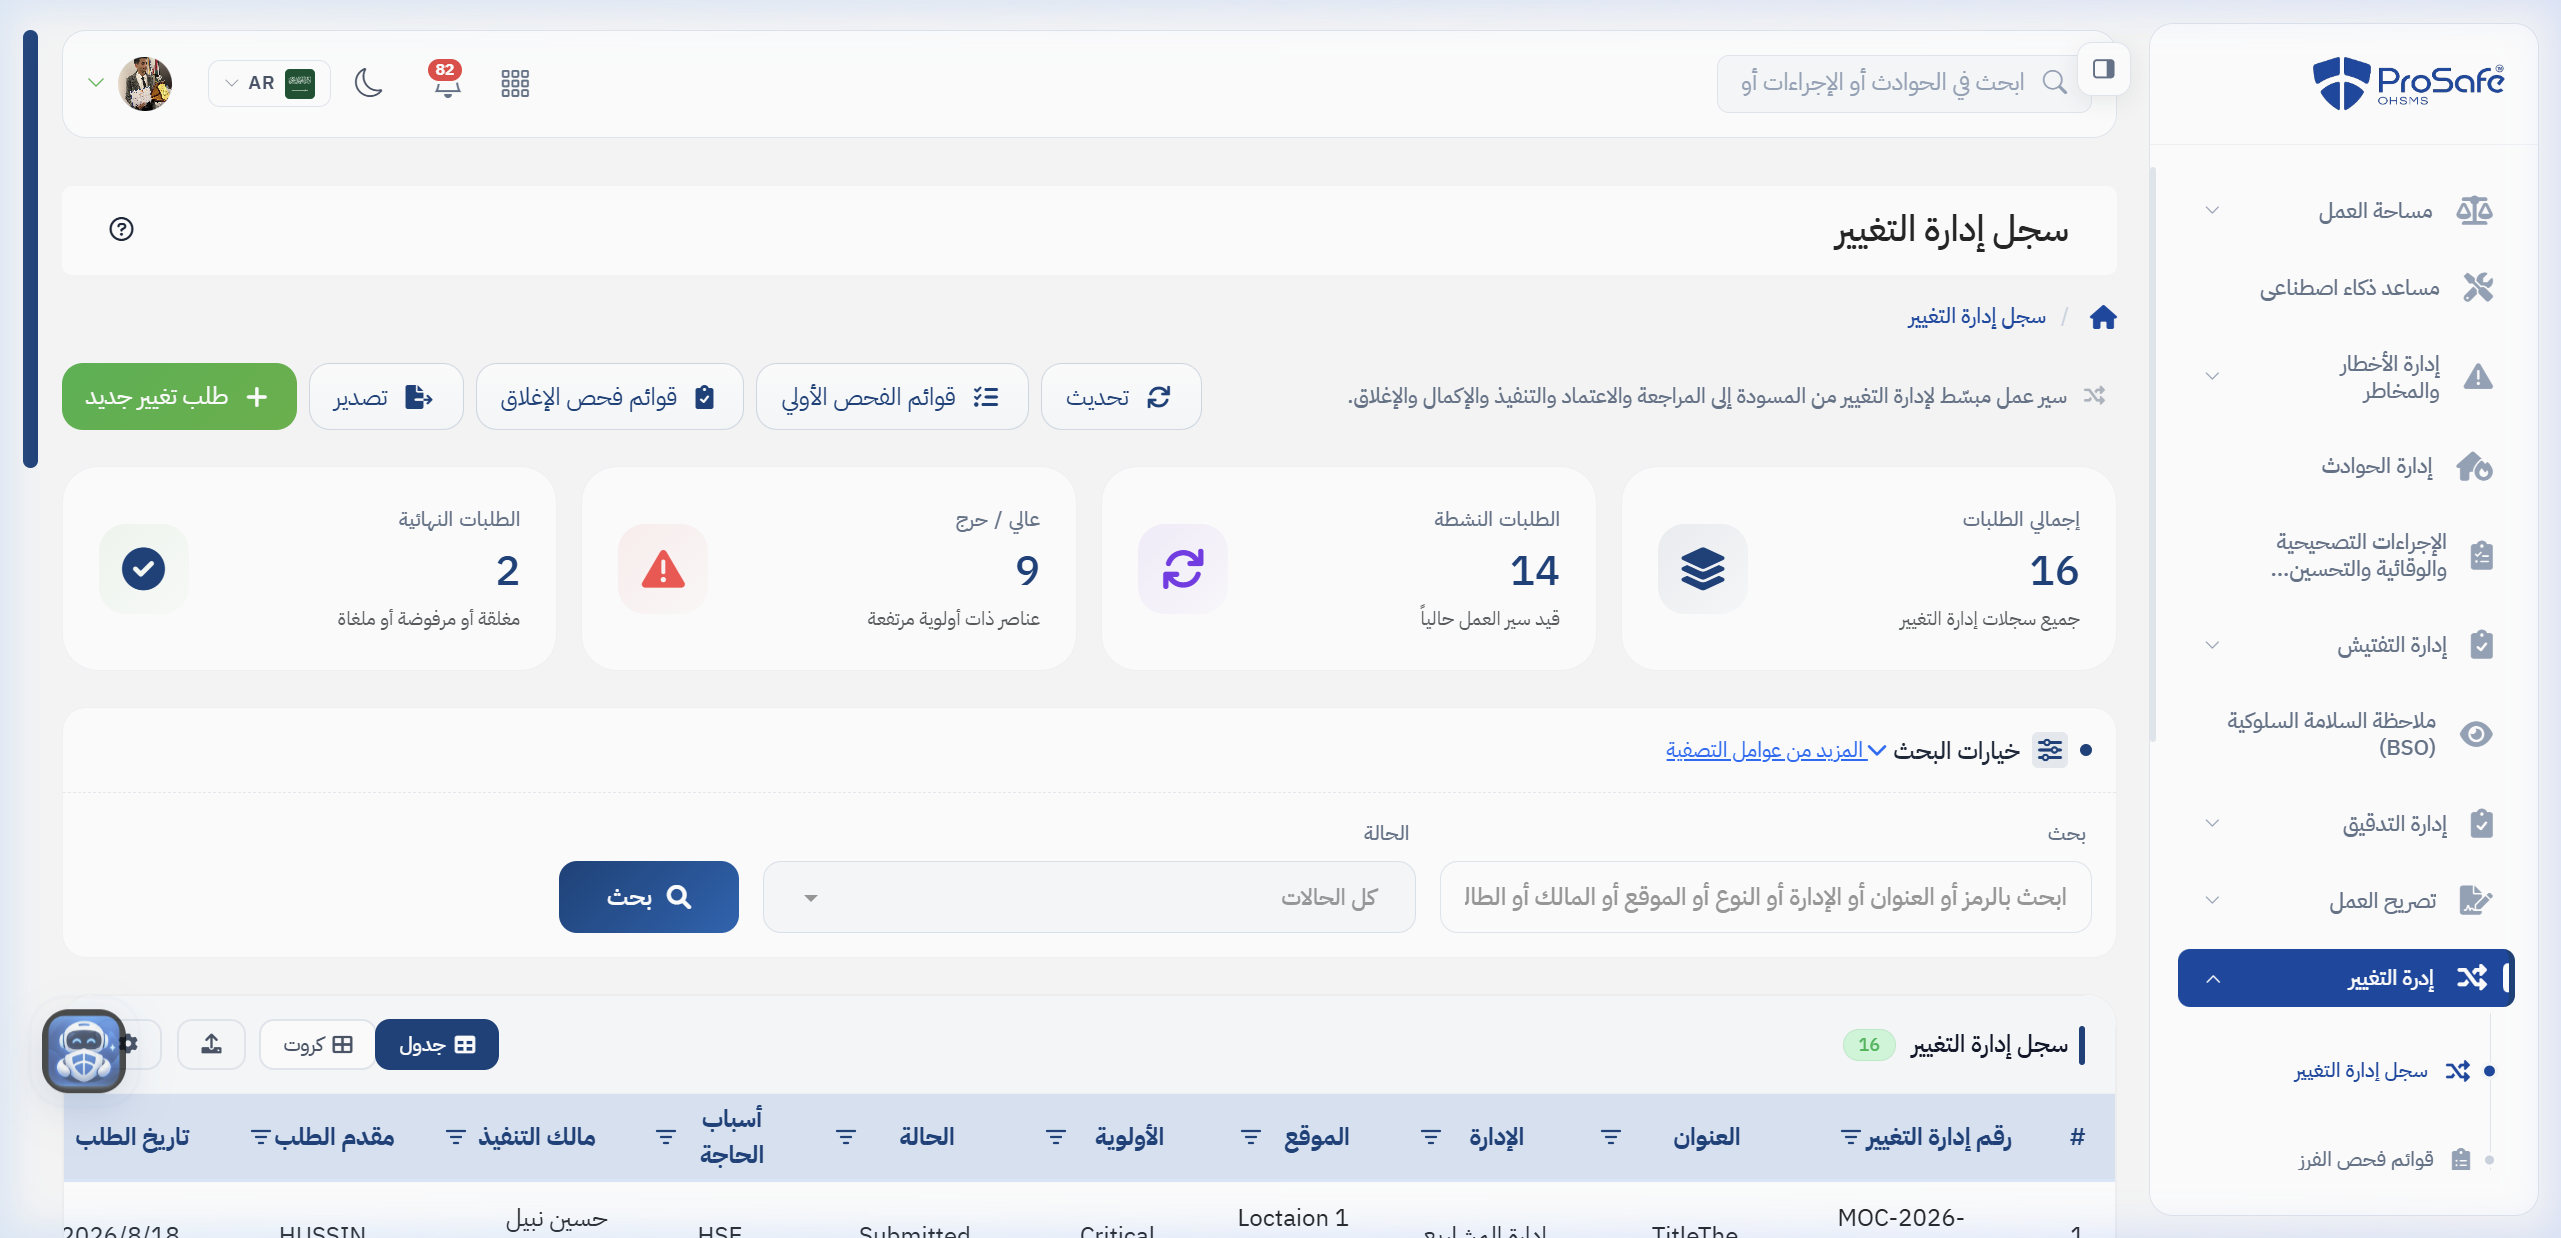Screen dimensions: 2561x1238
Task: Click طلب تغيير جديد button
Action: tap(179, 397)
